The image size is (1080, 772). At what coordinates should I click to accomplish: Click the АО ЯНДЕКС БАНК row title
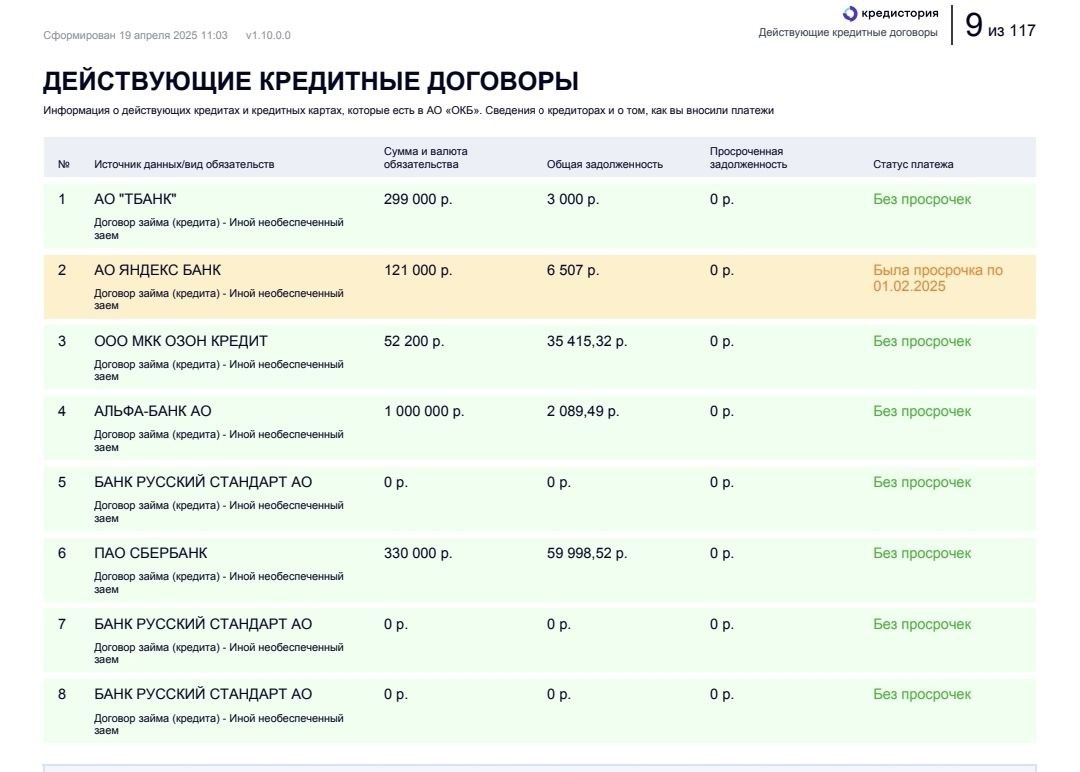point(157,270)
